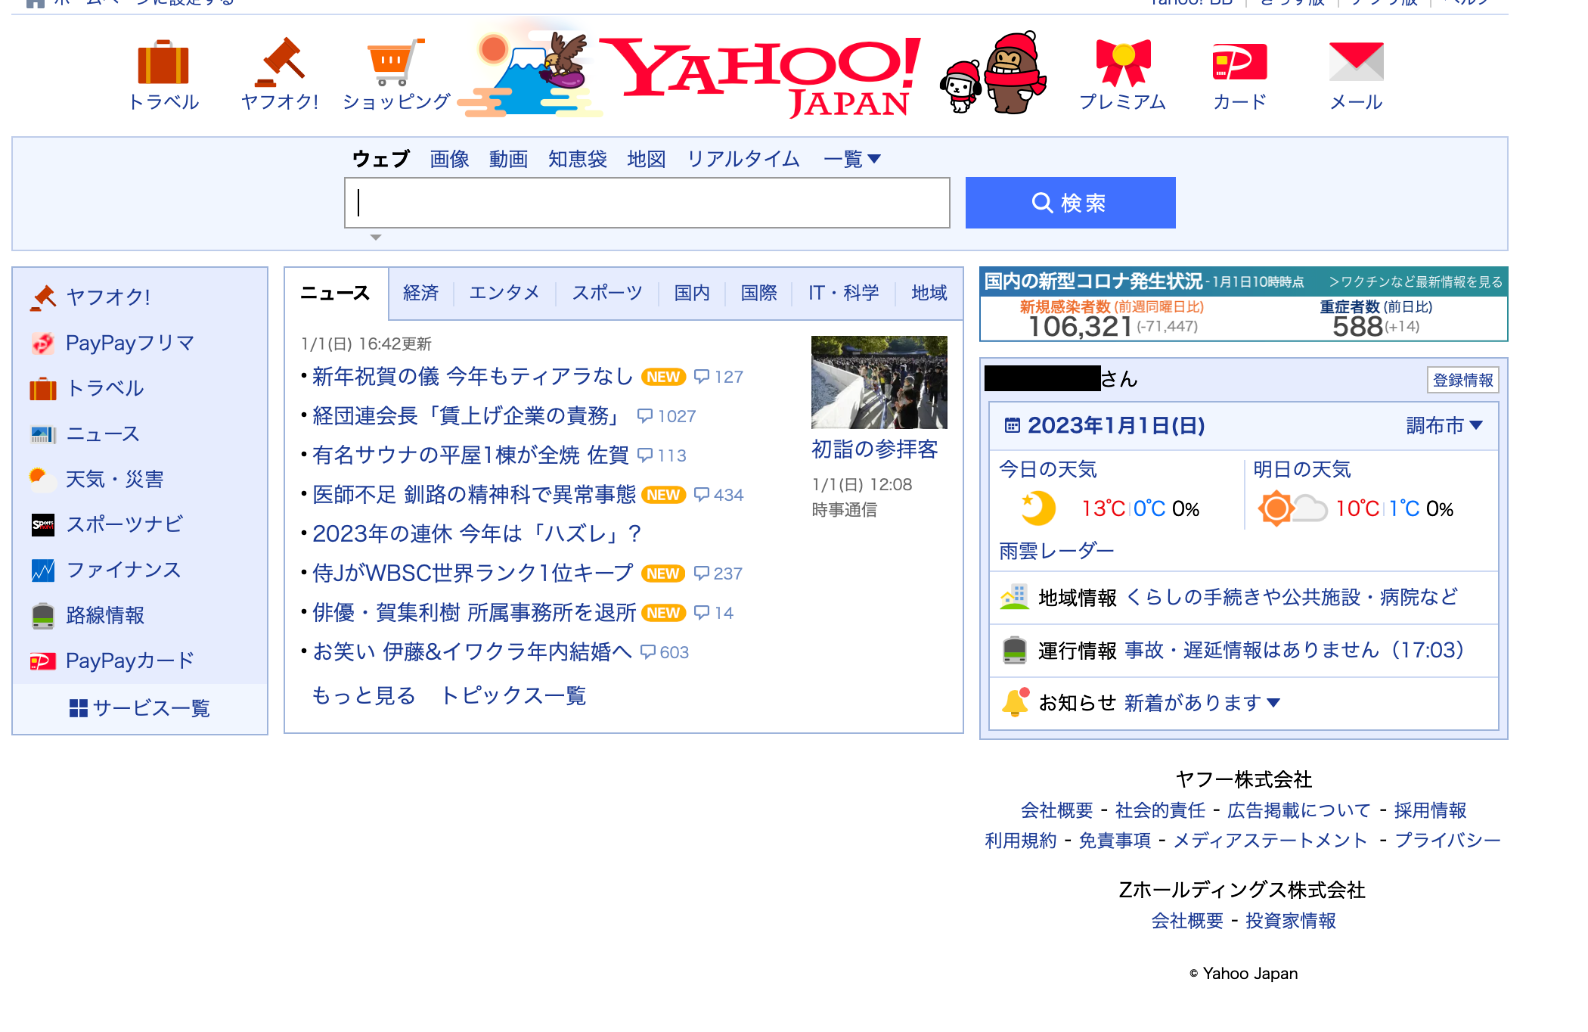
Task: Expand the 一覧 search category dropdown
Action: pyautogui.click(x=852, y=159)
